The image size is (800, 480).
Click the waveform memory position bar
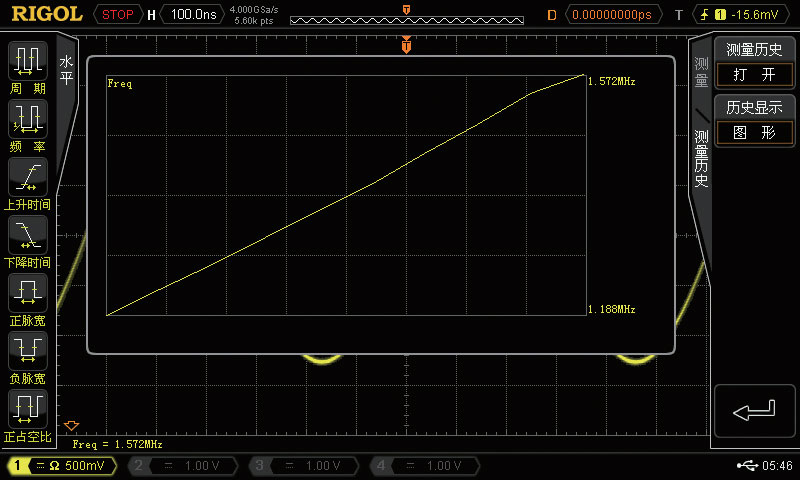tap(405, 19)
